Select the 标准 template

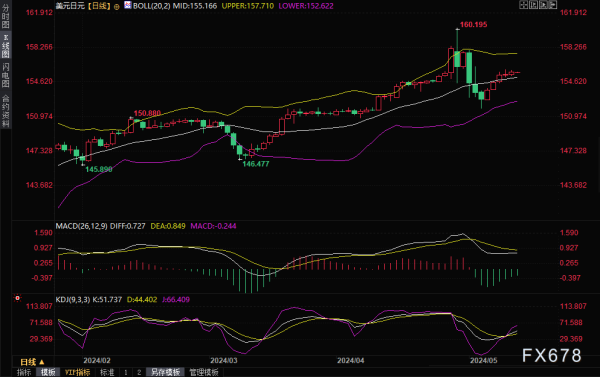[107, 372]
